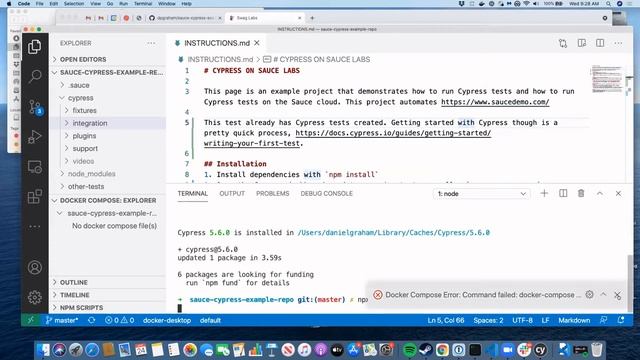Open gear on Docker Compose error notification
Viewport: 640px width, 360px height.
point(589,294)
